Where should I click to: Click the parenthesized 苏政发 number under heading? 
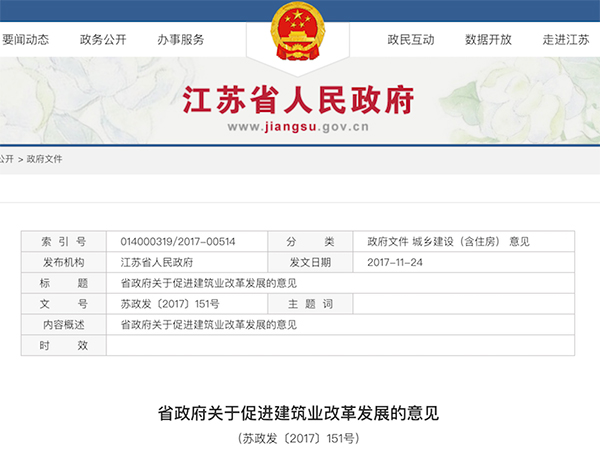point(299,438)
